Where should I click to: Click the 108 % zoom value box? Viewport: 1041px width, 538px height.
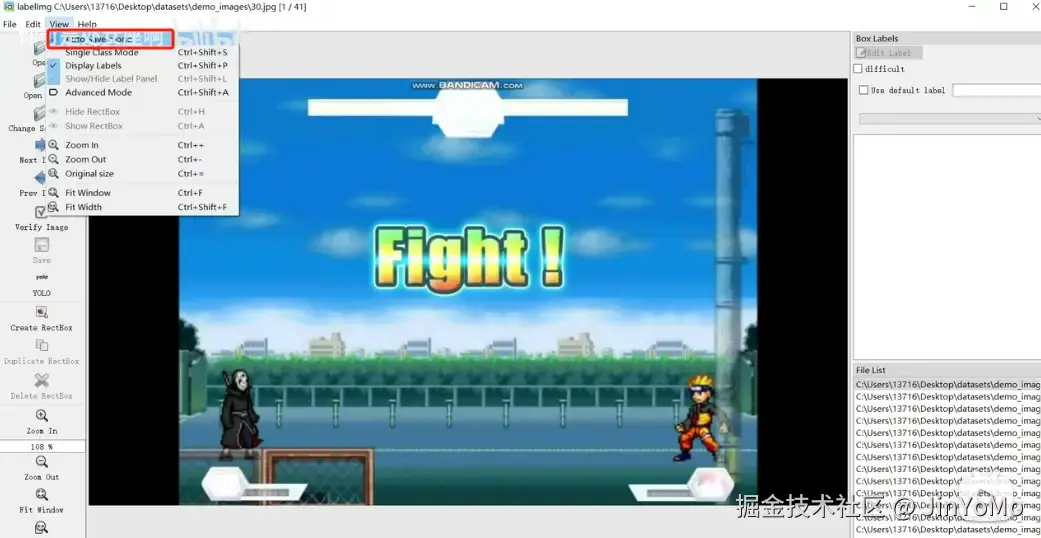click(42, 447)
